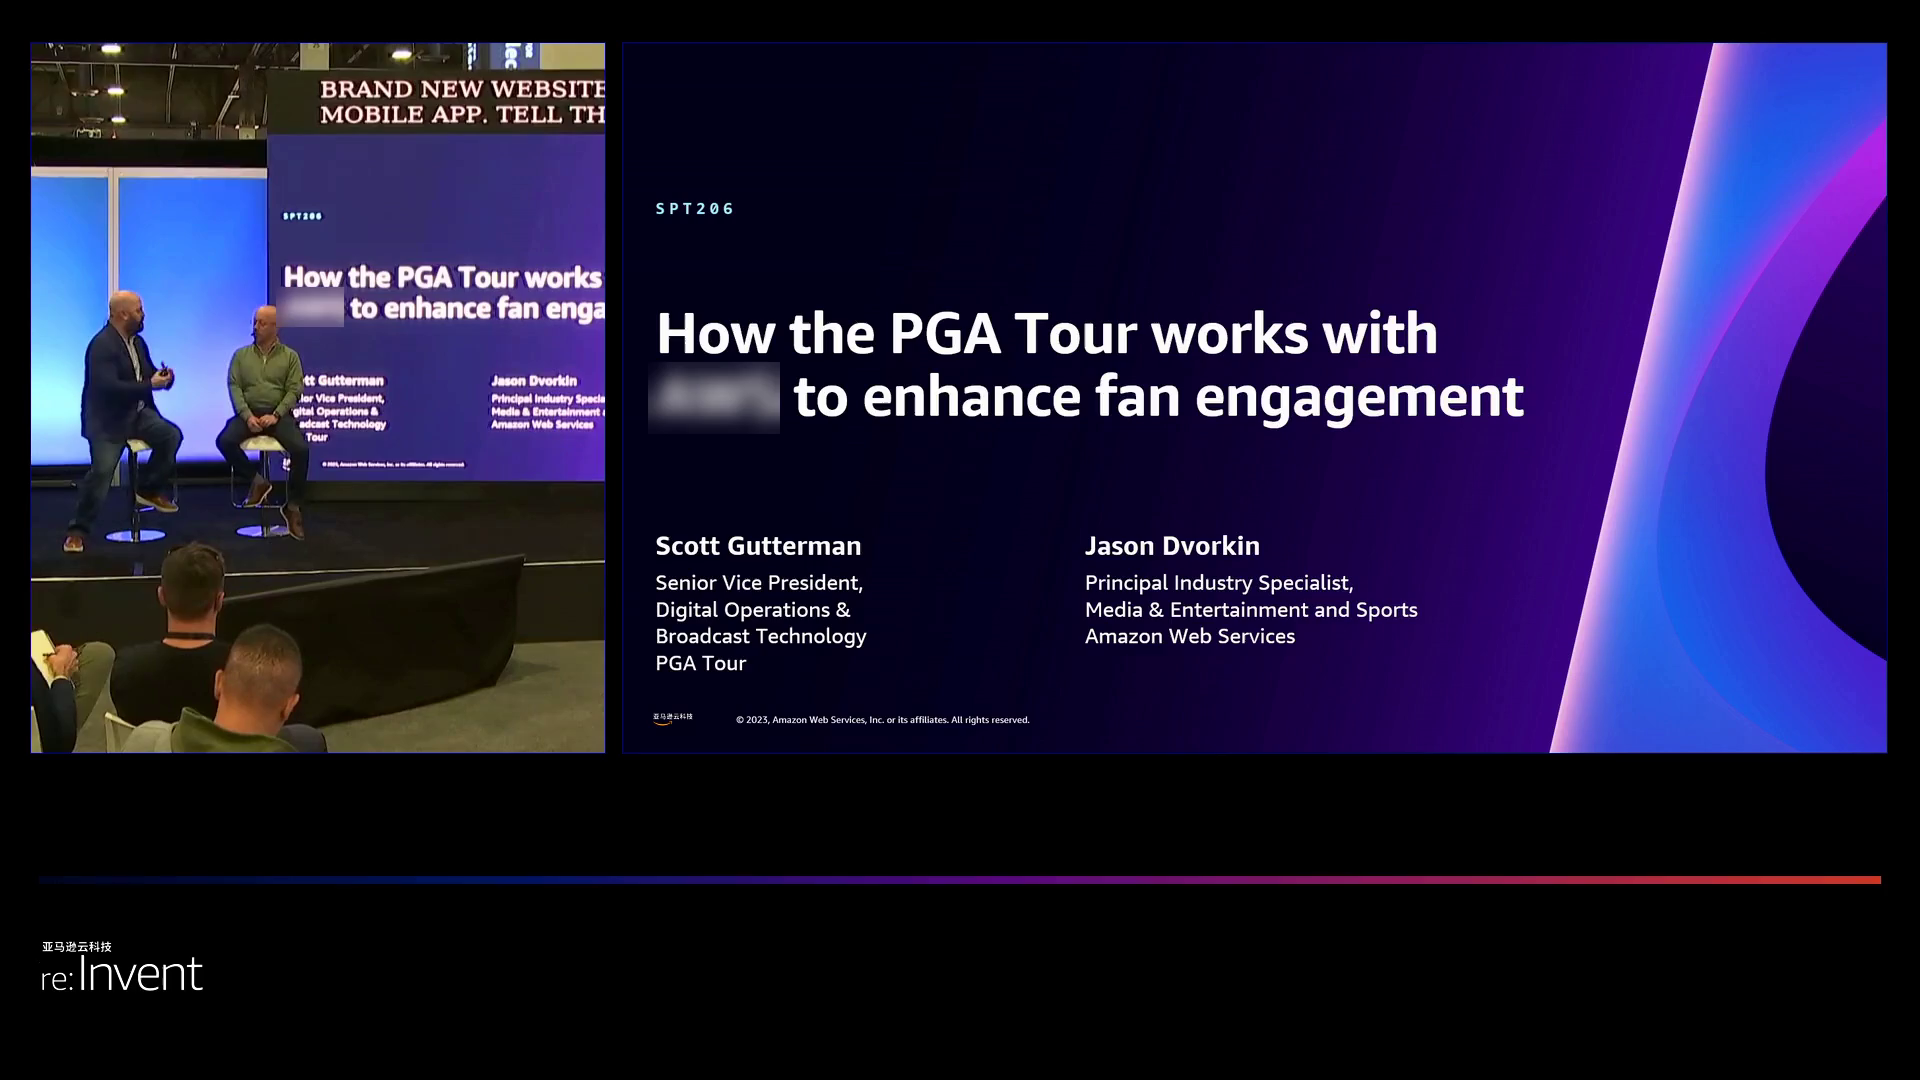
Task: Click the blurred AWS logo in the title
Action: [x=715, y=397]
